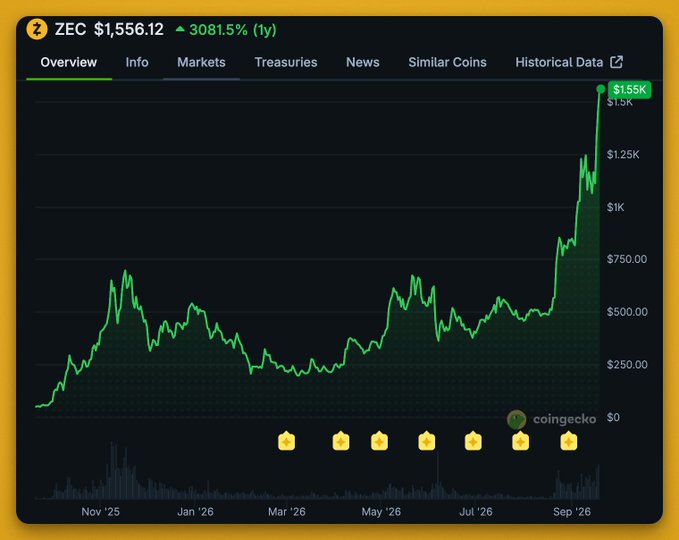The height and width of the screenshot is (540, 679).
Task: Click the $250.00 axis label
Action: pos(627,365)
